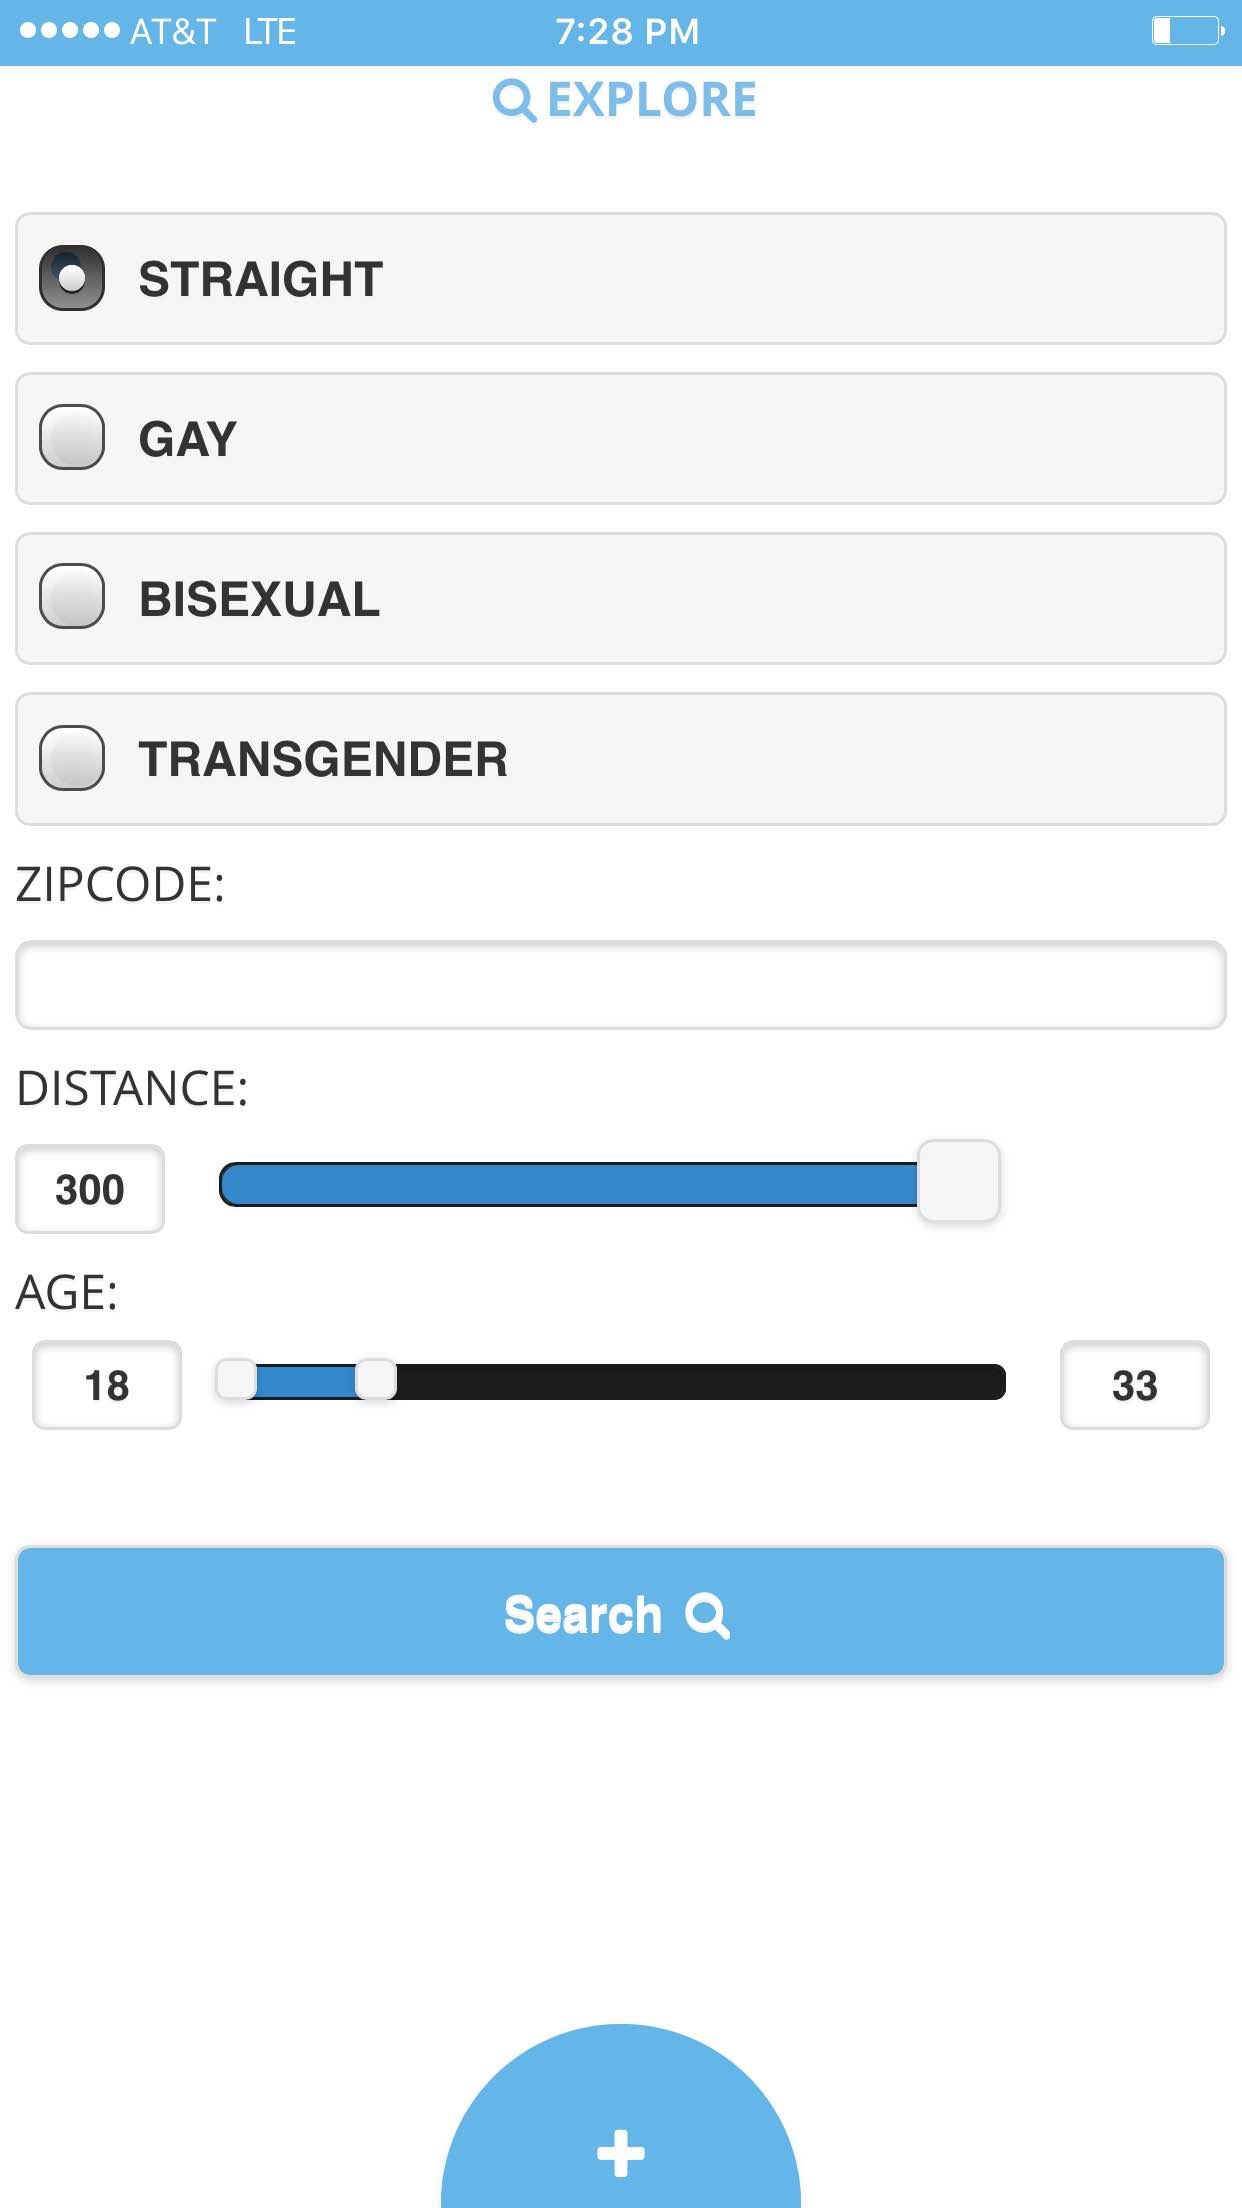Select the Gay radio option
Screen dimensions: 1242x2208
point(72,438)
